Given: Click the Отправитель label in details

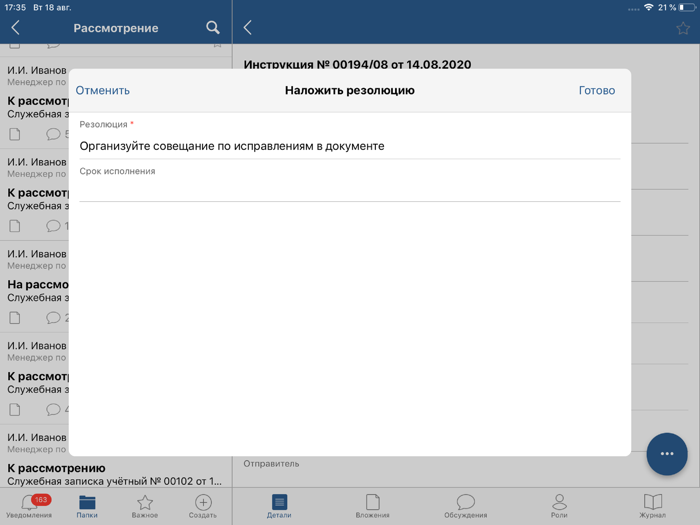Looking at the screenshot, I should pos(271,464).
